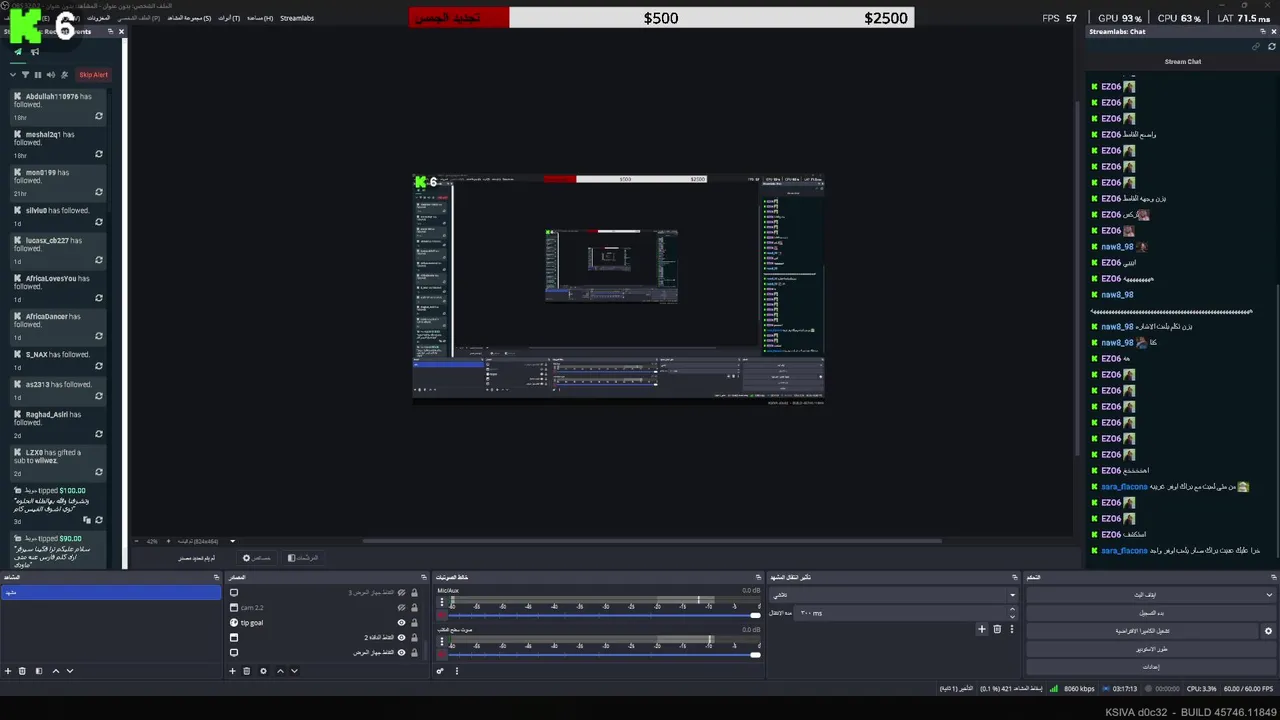Unlock the window capture 2 source
The height and width of the screenshot is (720, 1280).
414,637
